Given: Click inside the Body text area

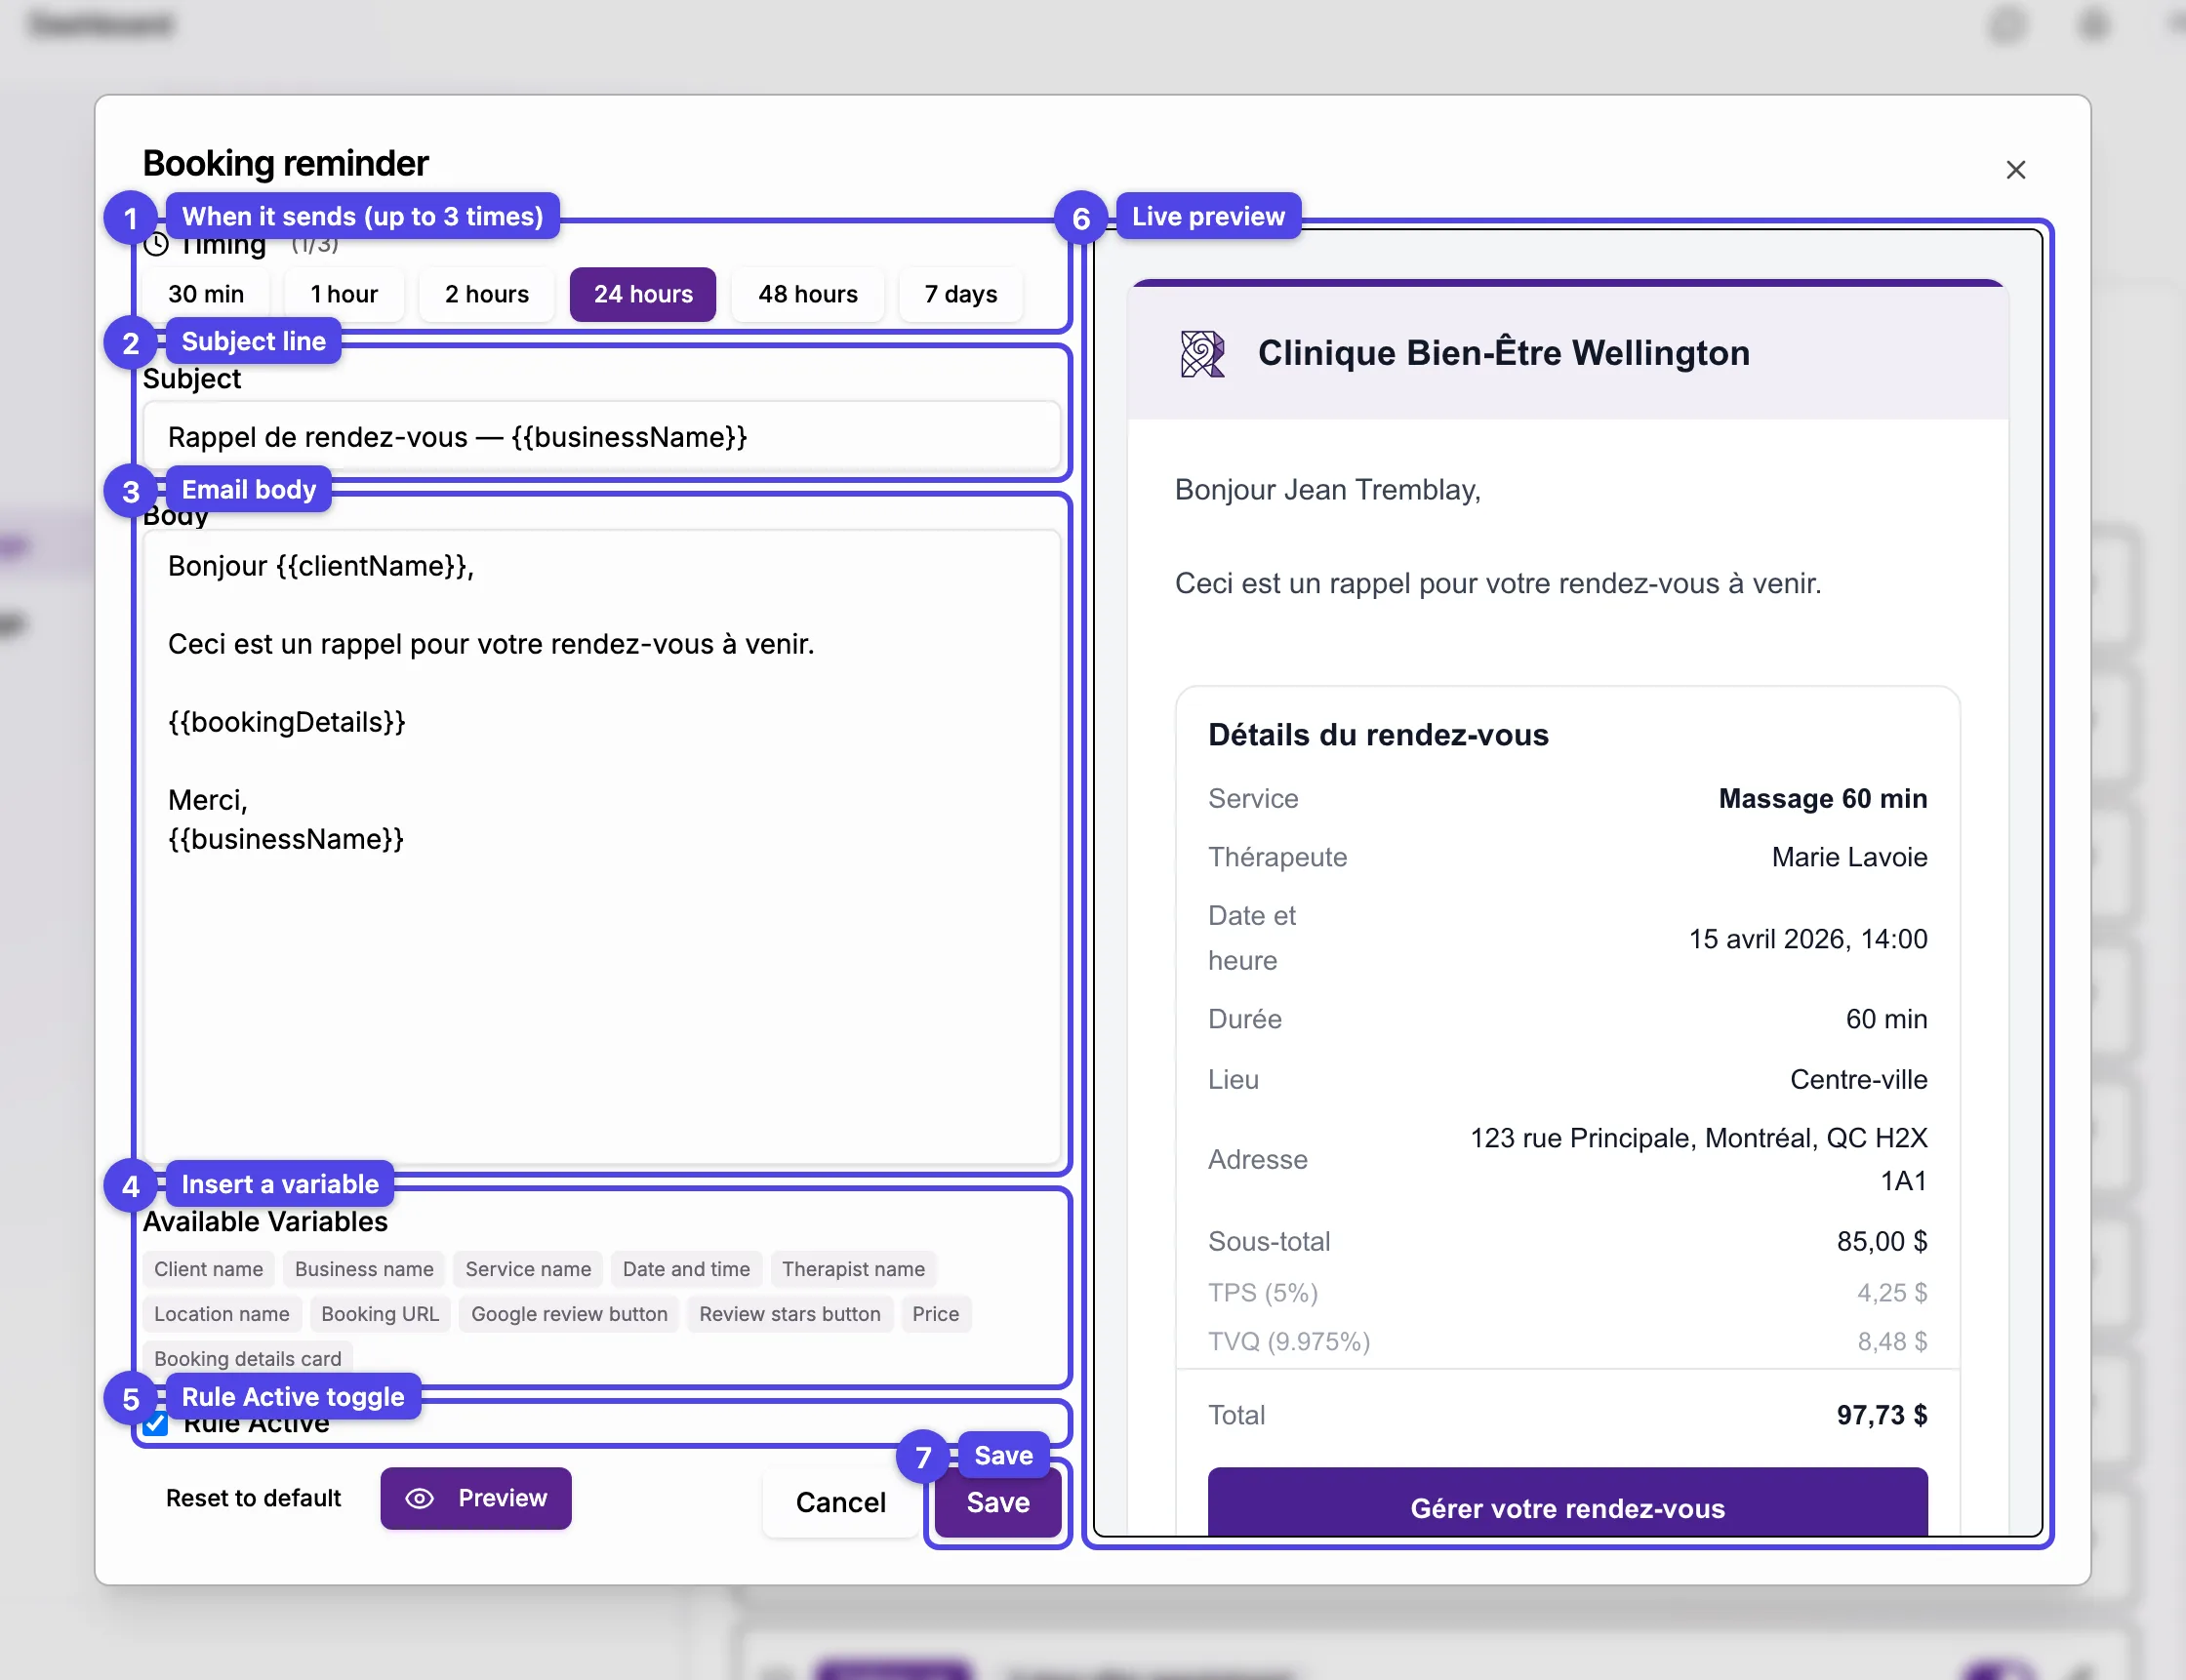Looking at the screenshot, I should click(x=601, y=848).
